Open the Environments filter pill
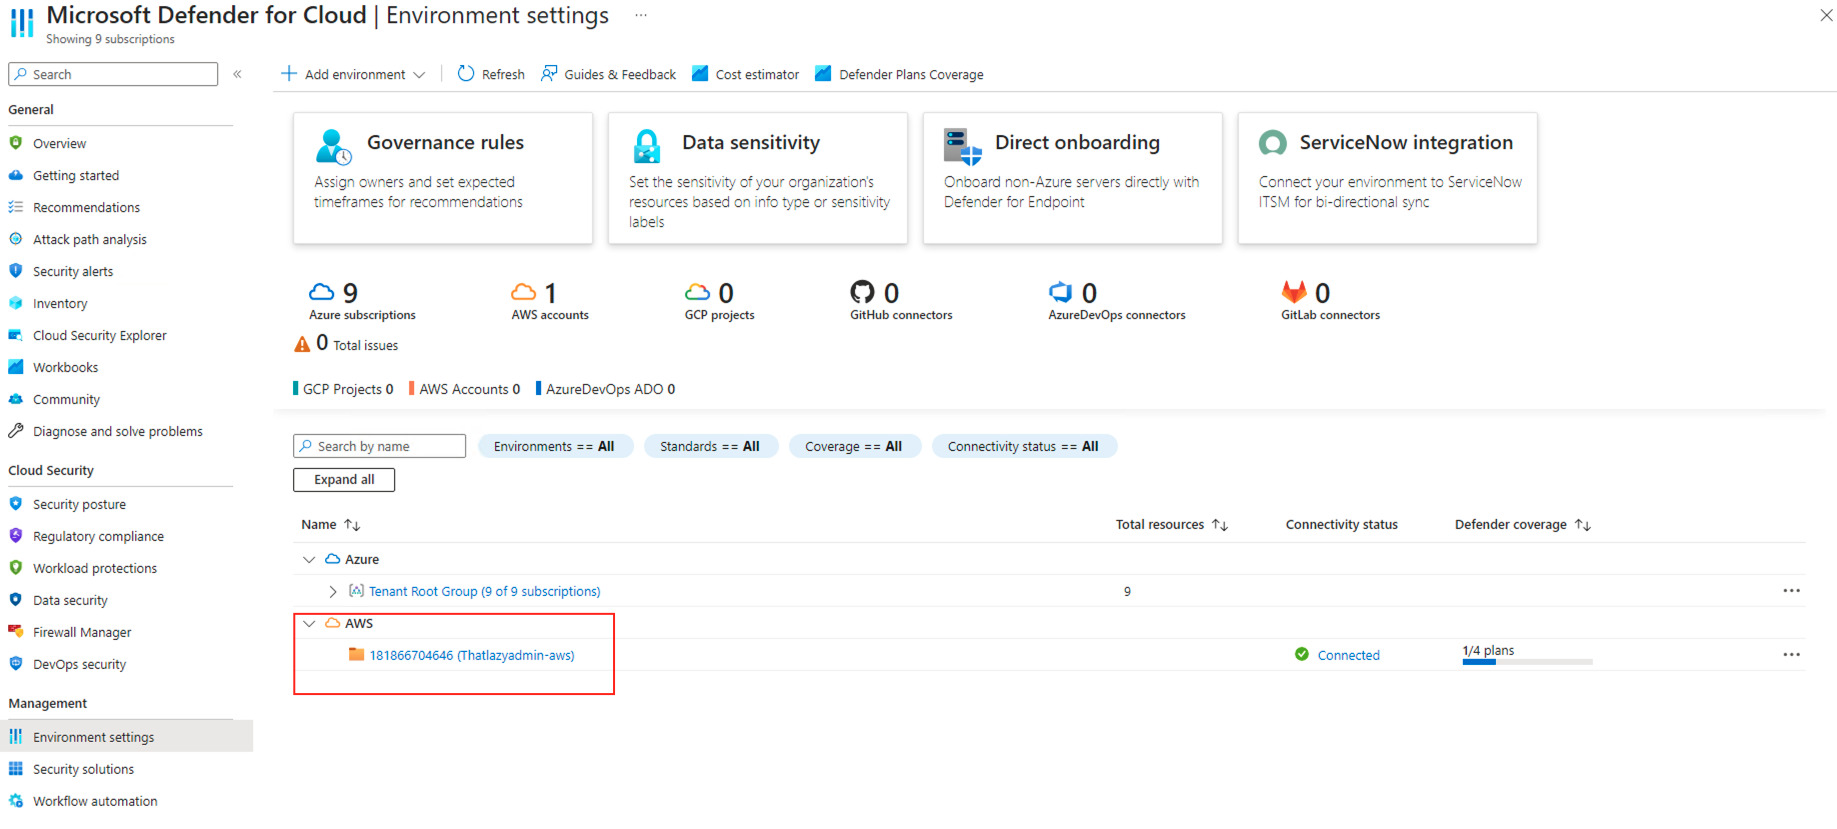1837x829 pixels. tap(554, 447)
